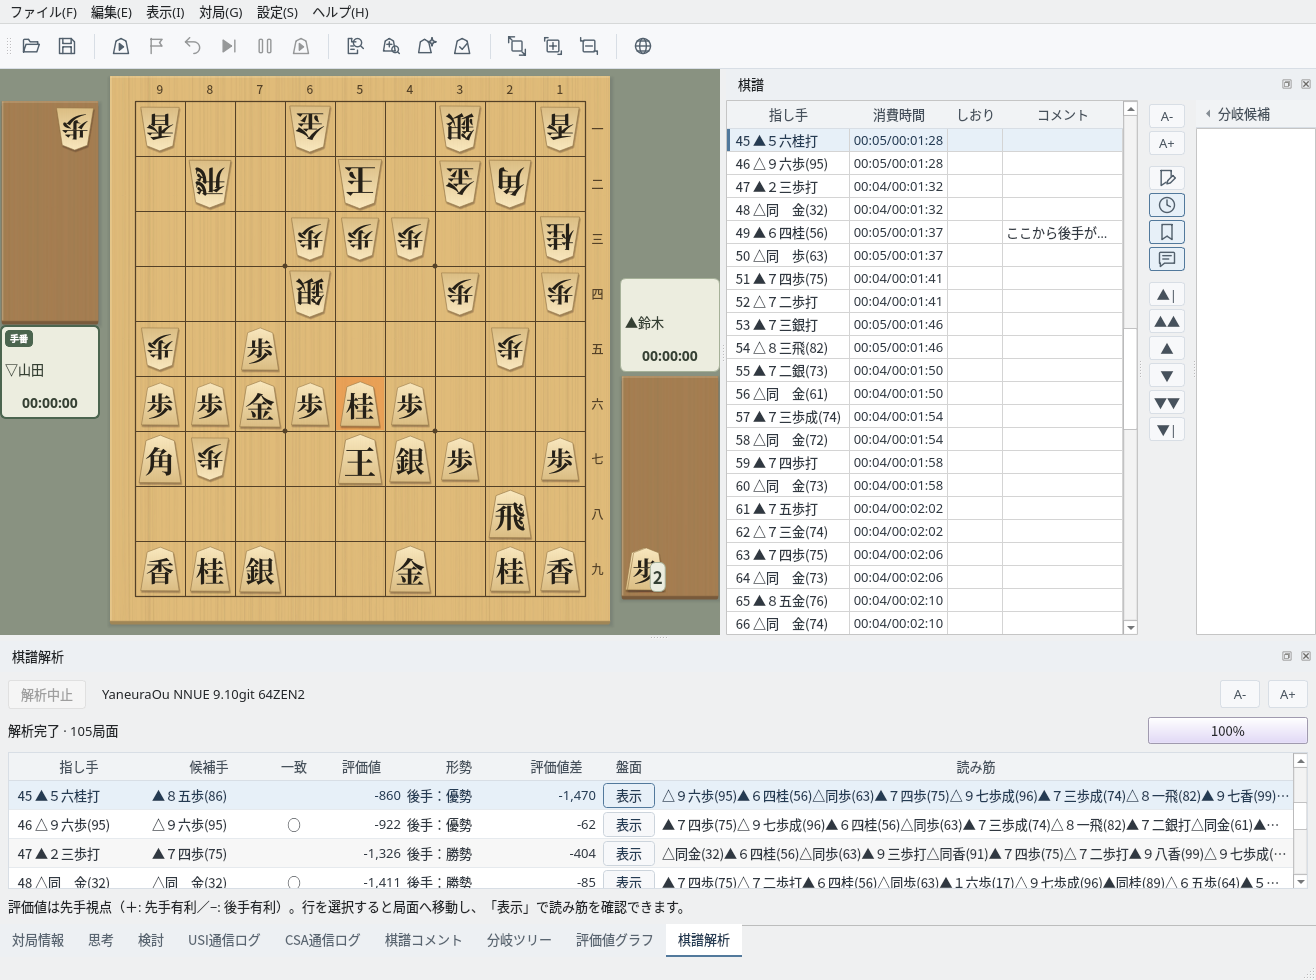Select move 49 ▲６四桂(56) in the kifu list
The image size is (1316, 980).
(x=925, y=232)
